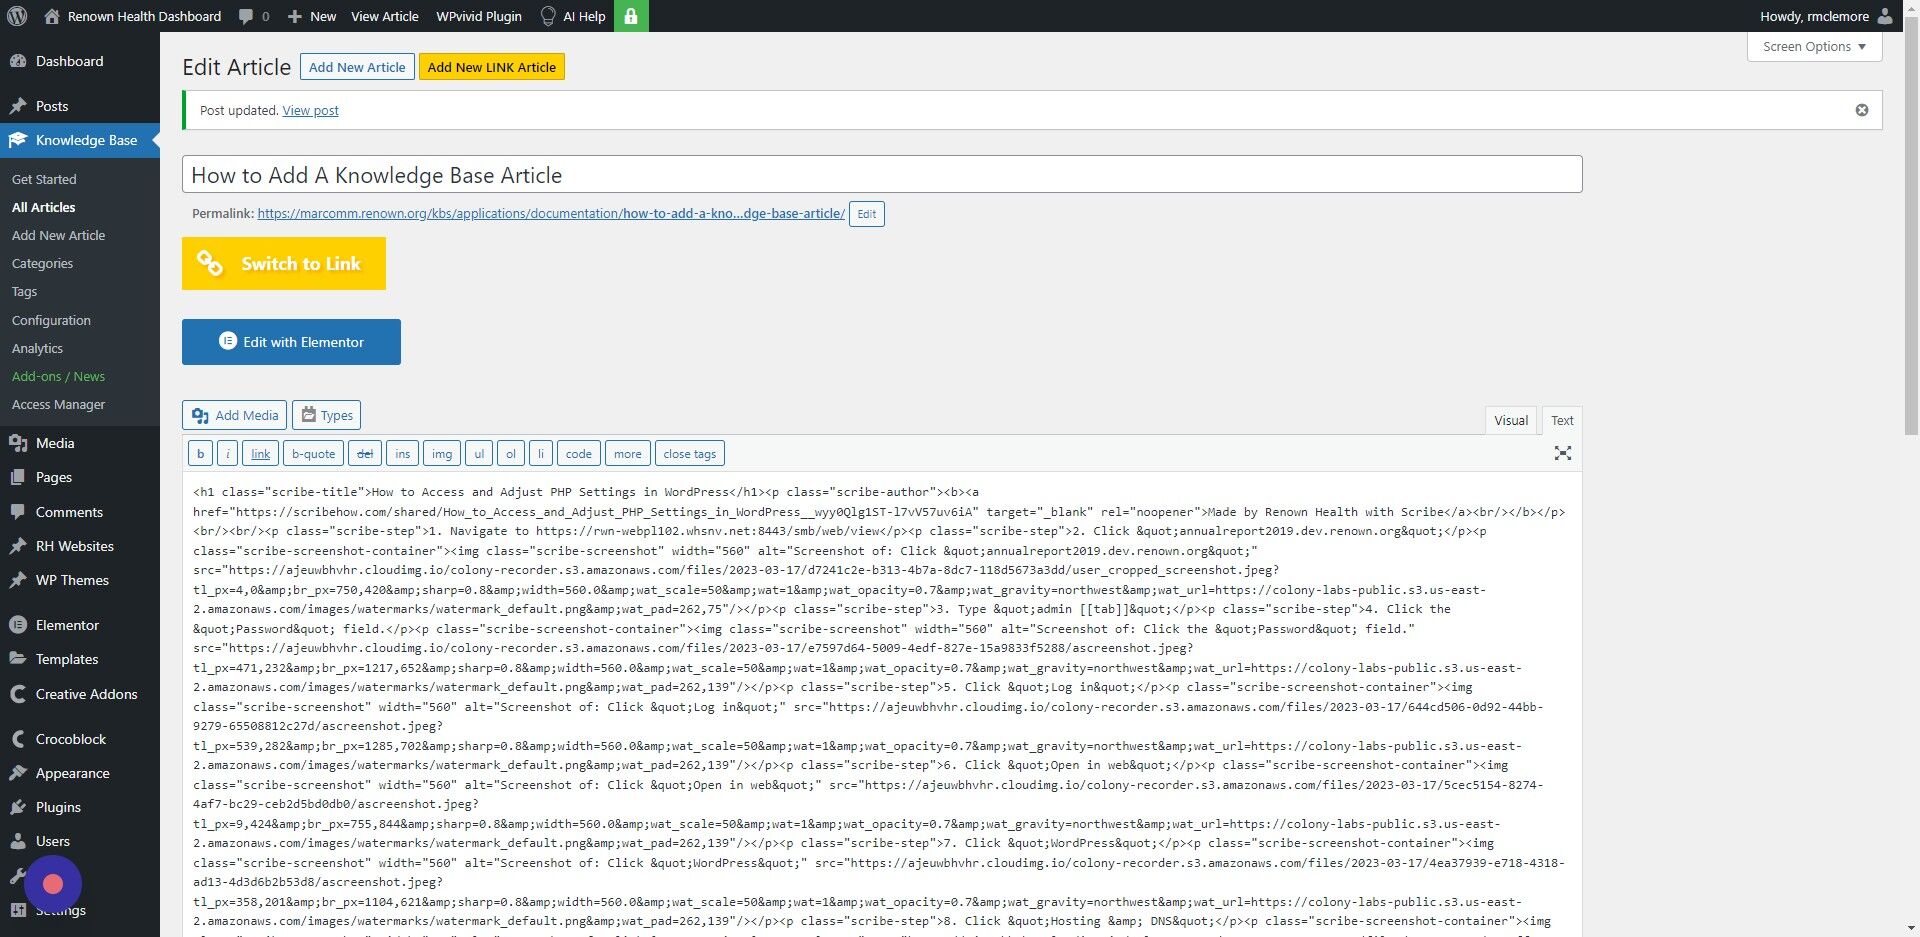The width and height of the screenshot is (1920, 937).
Task: Click the Switch to Link button
Action: pos(284,264)
